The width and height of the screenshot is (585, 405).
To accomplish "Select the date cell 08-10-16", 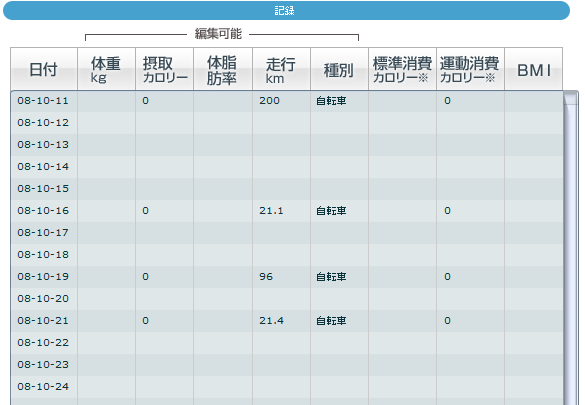I will click(44, 211).
